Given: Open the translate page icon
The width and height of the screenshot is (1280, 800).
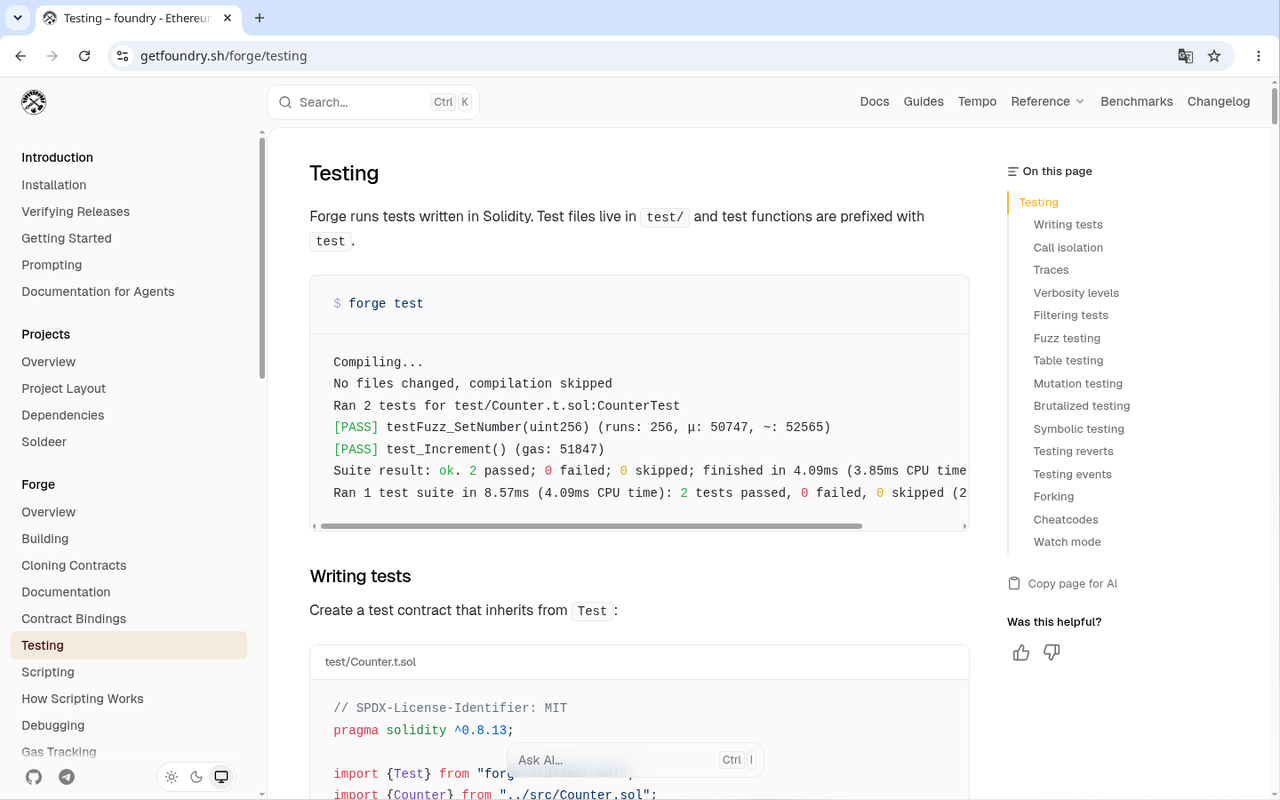Looking at the screenshot, I should [1185, 56].
